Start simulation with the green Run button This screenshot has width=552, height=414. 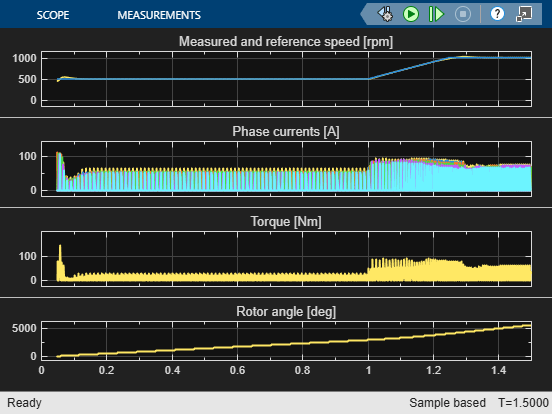410,14
